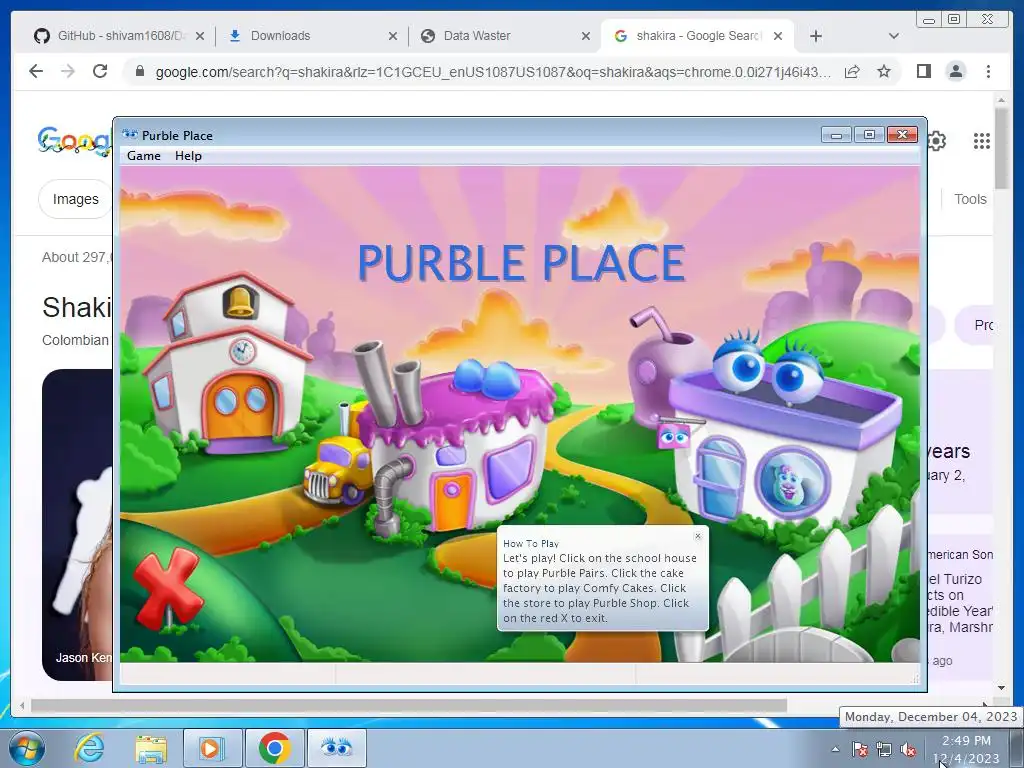The image size is (1024, 768).
Task: Click the taskbar clock showing 2:49 PM
Action: click(x=967, y=749)
